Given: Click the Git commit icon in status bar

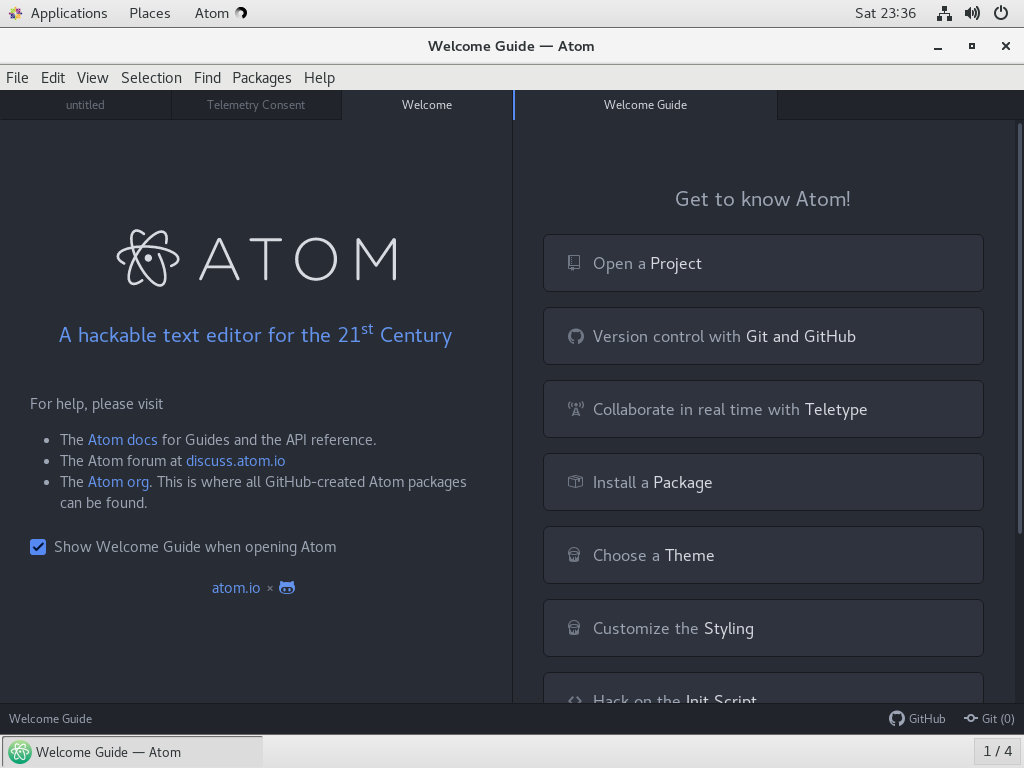Looking at the screenshot, I should [x=970, y=718].
